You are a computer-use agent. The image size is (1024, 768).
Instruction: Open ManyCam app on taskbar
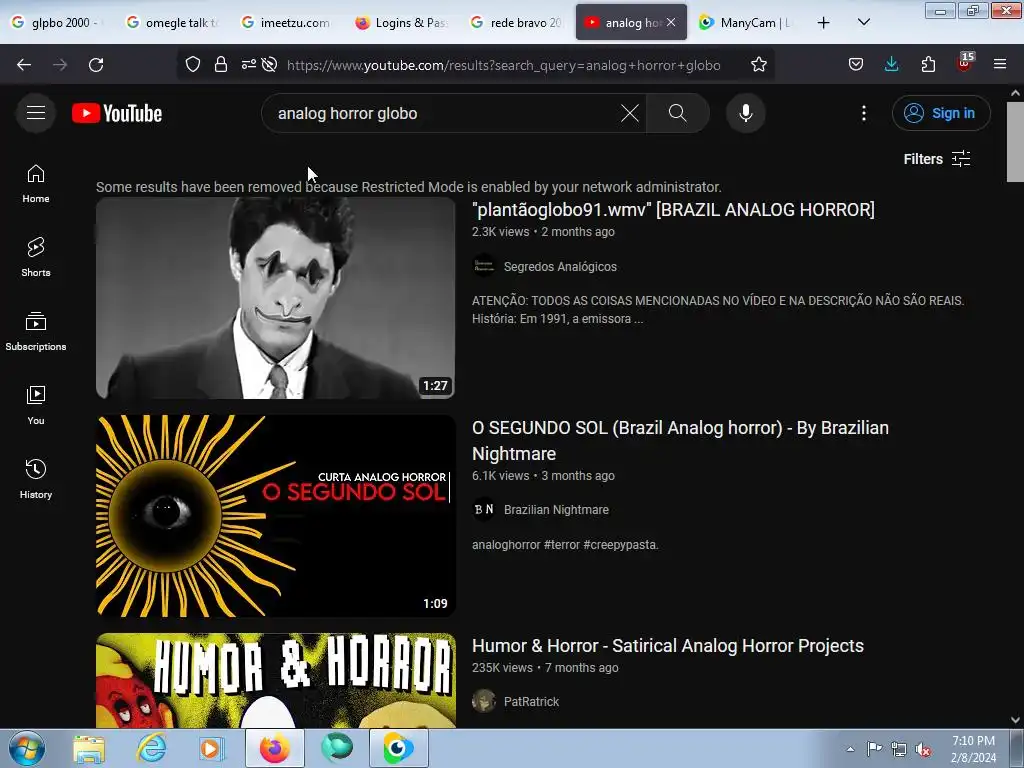(398, 748)
